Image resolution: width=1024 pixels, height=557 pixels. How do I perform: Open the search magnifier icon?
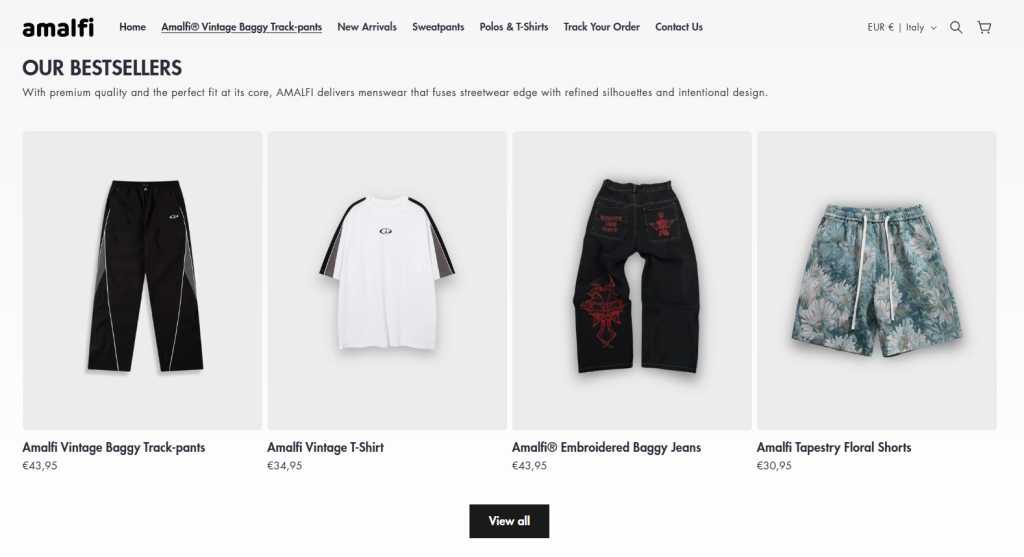click(956, 27)
